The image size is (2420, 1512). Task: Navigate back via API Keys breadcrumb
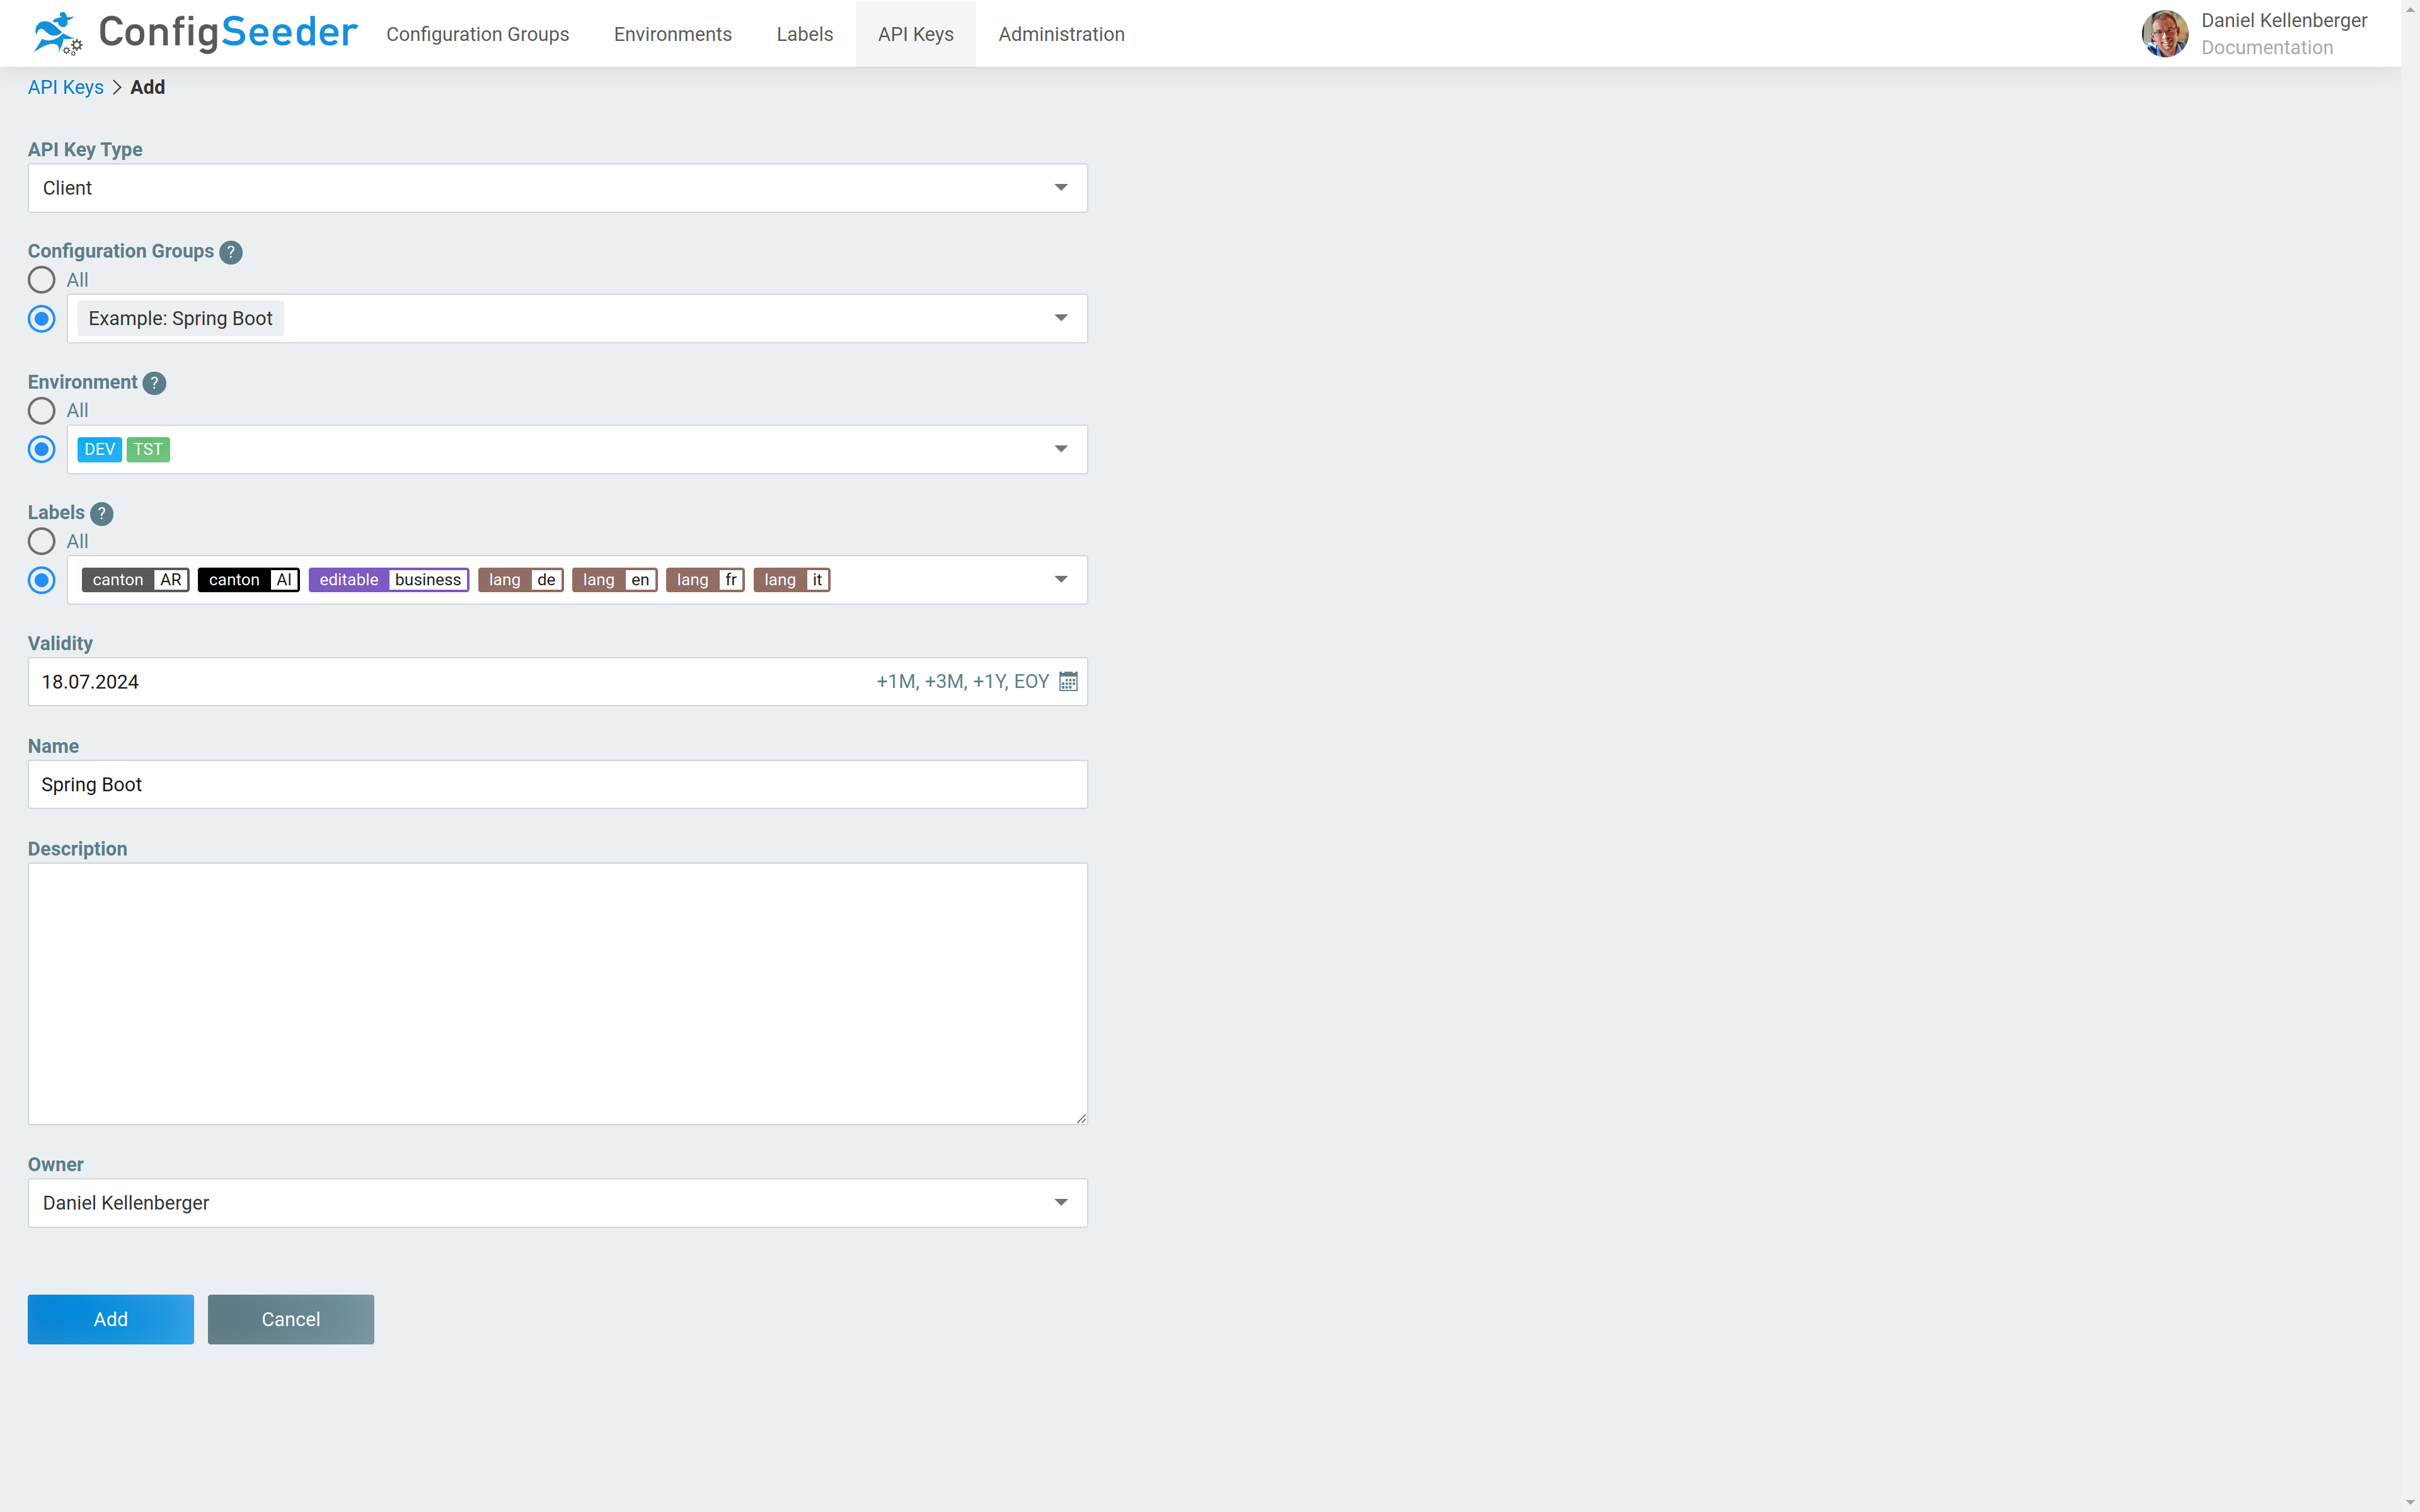65,87
